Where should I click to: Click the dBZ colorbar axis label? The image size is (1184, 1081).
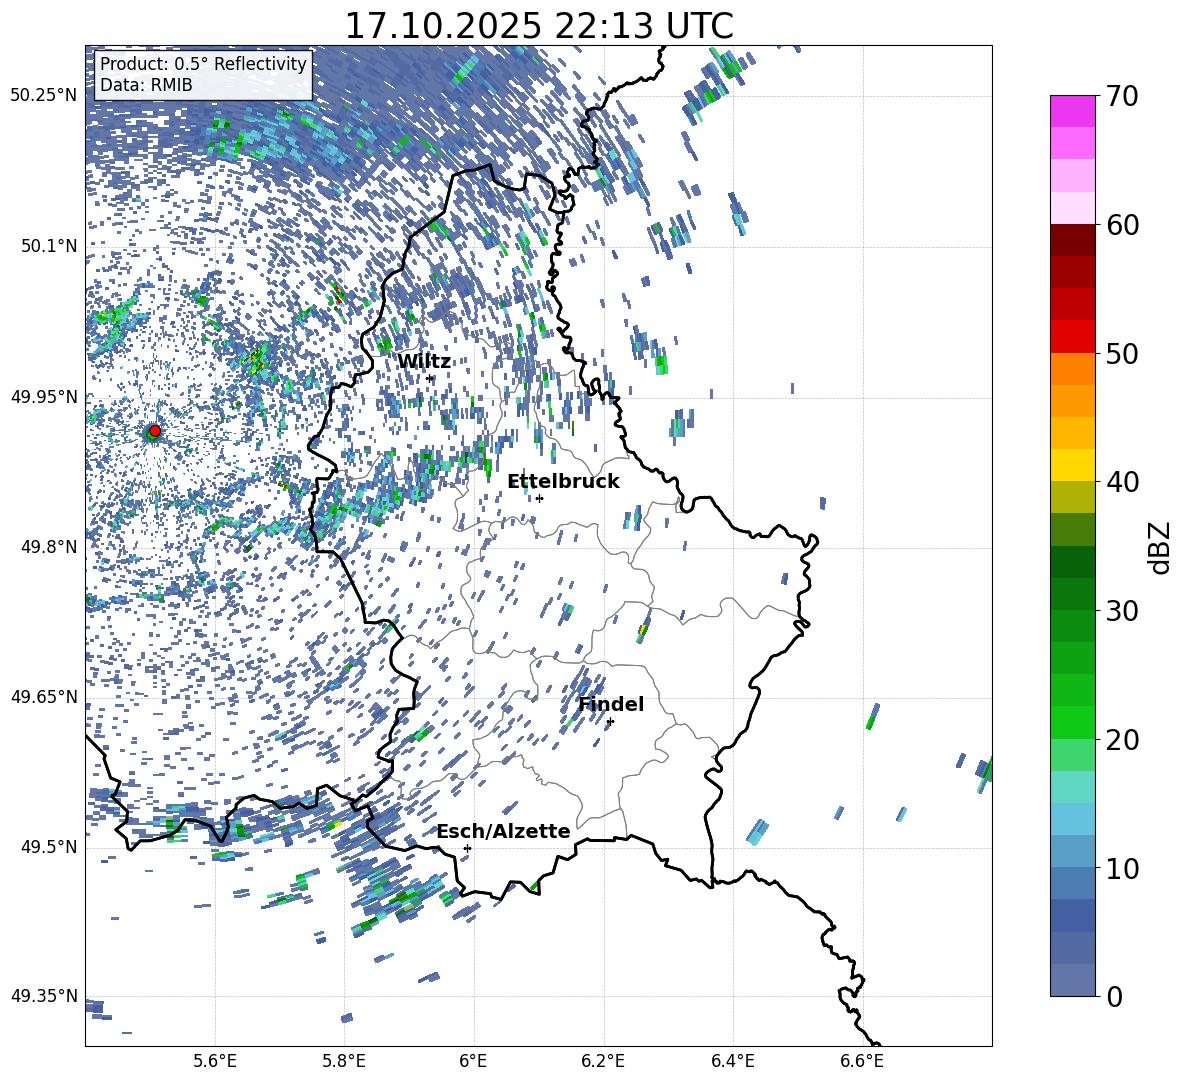[1161, 547]
